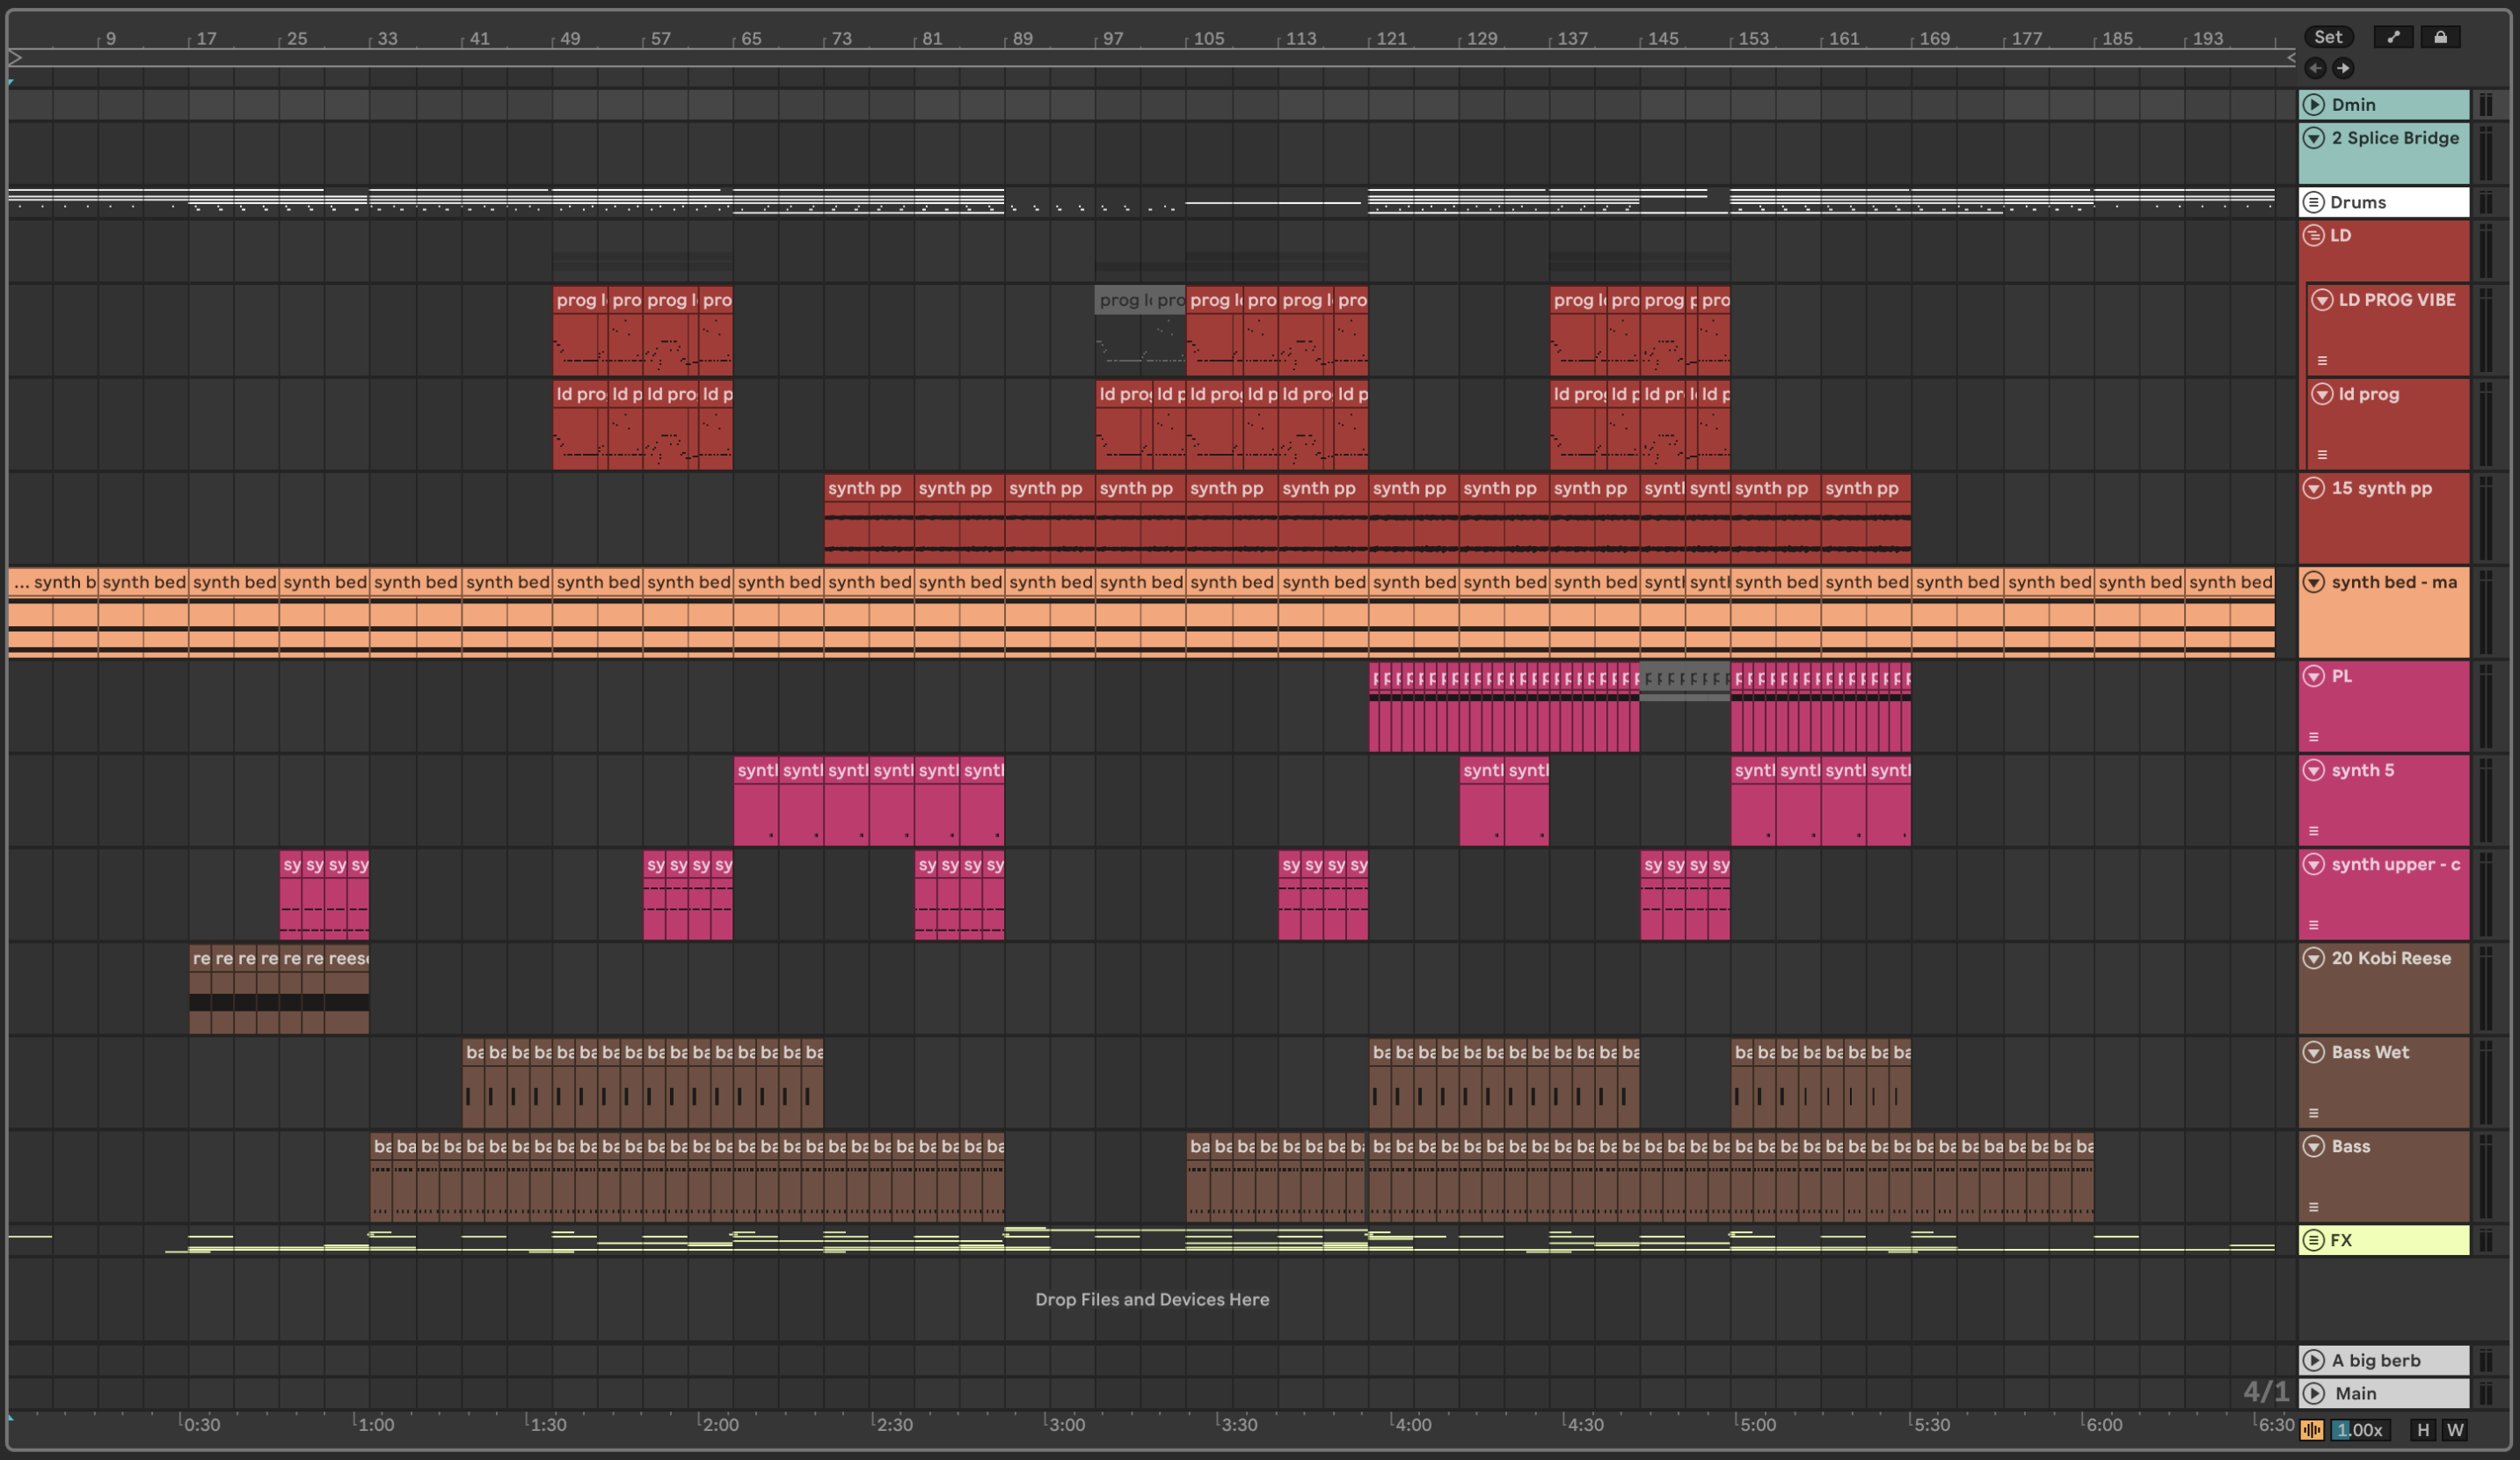
Task: Toggle the orange waveform follow icon
Action: (x=2311, y=1430)
